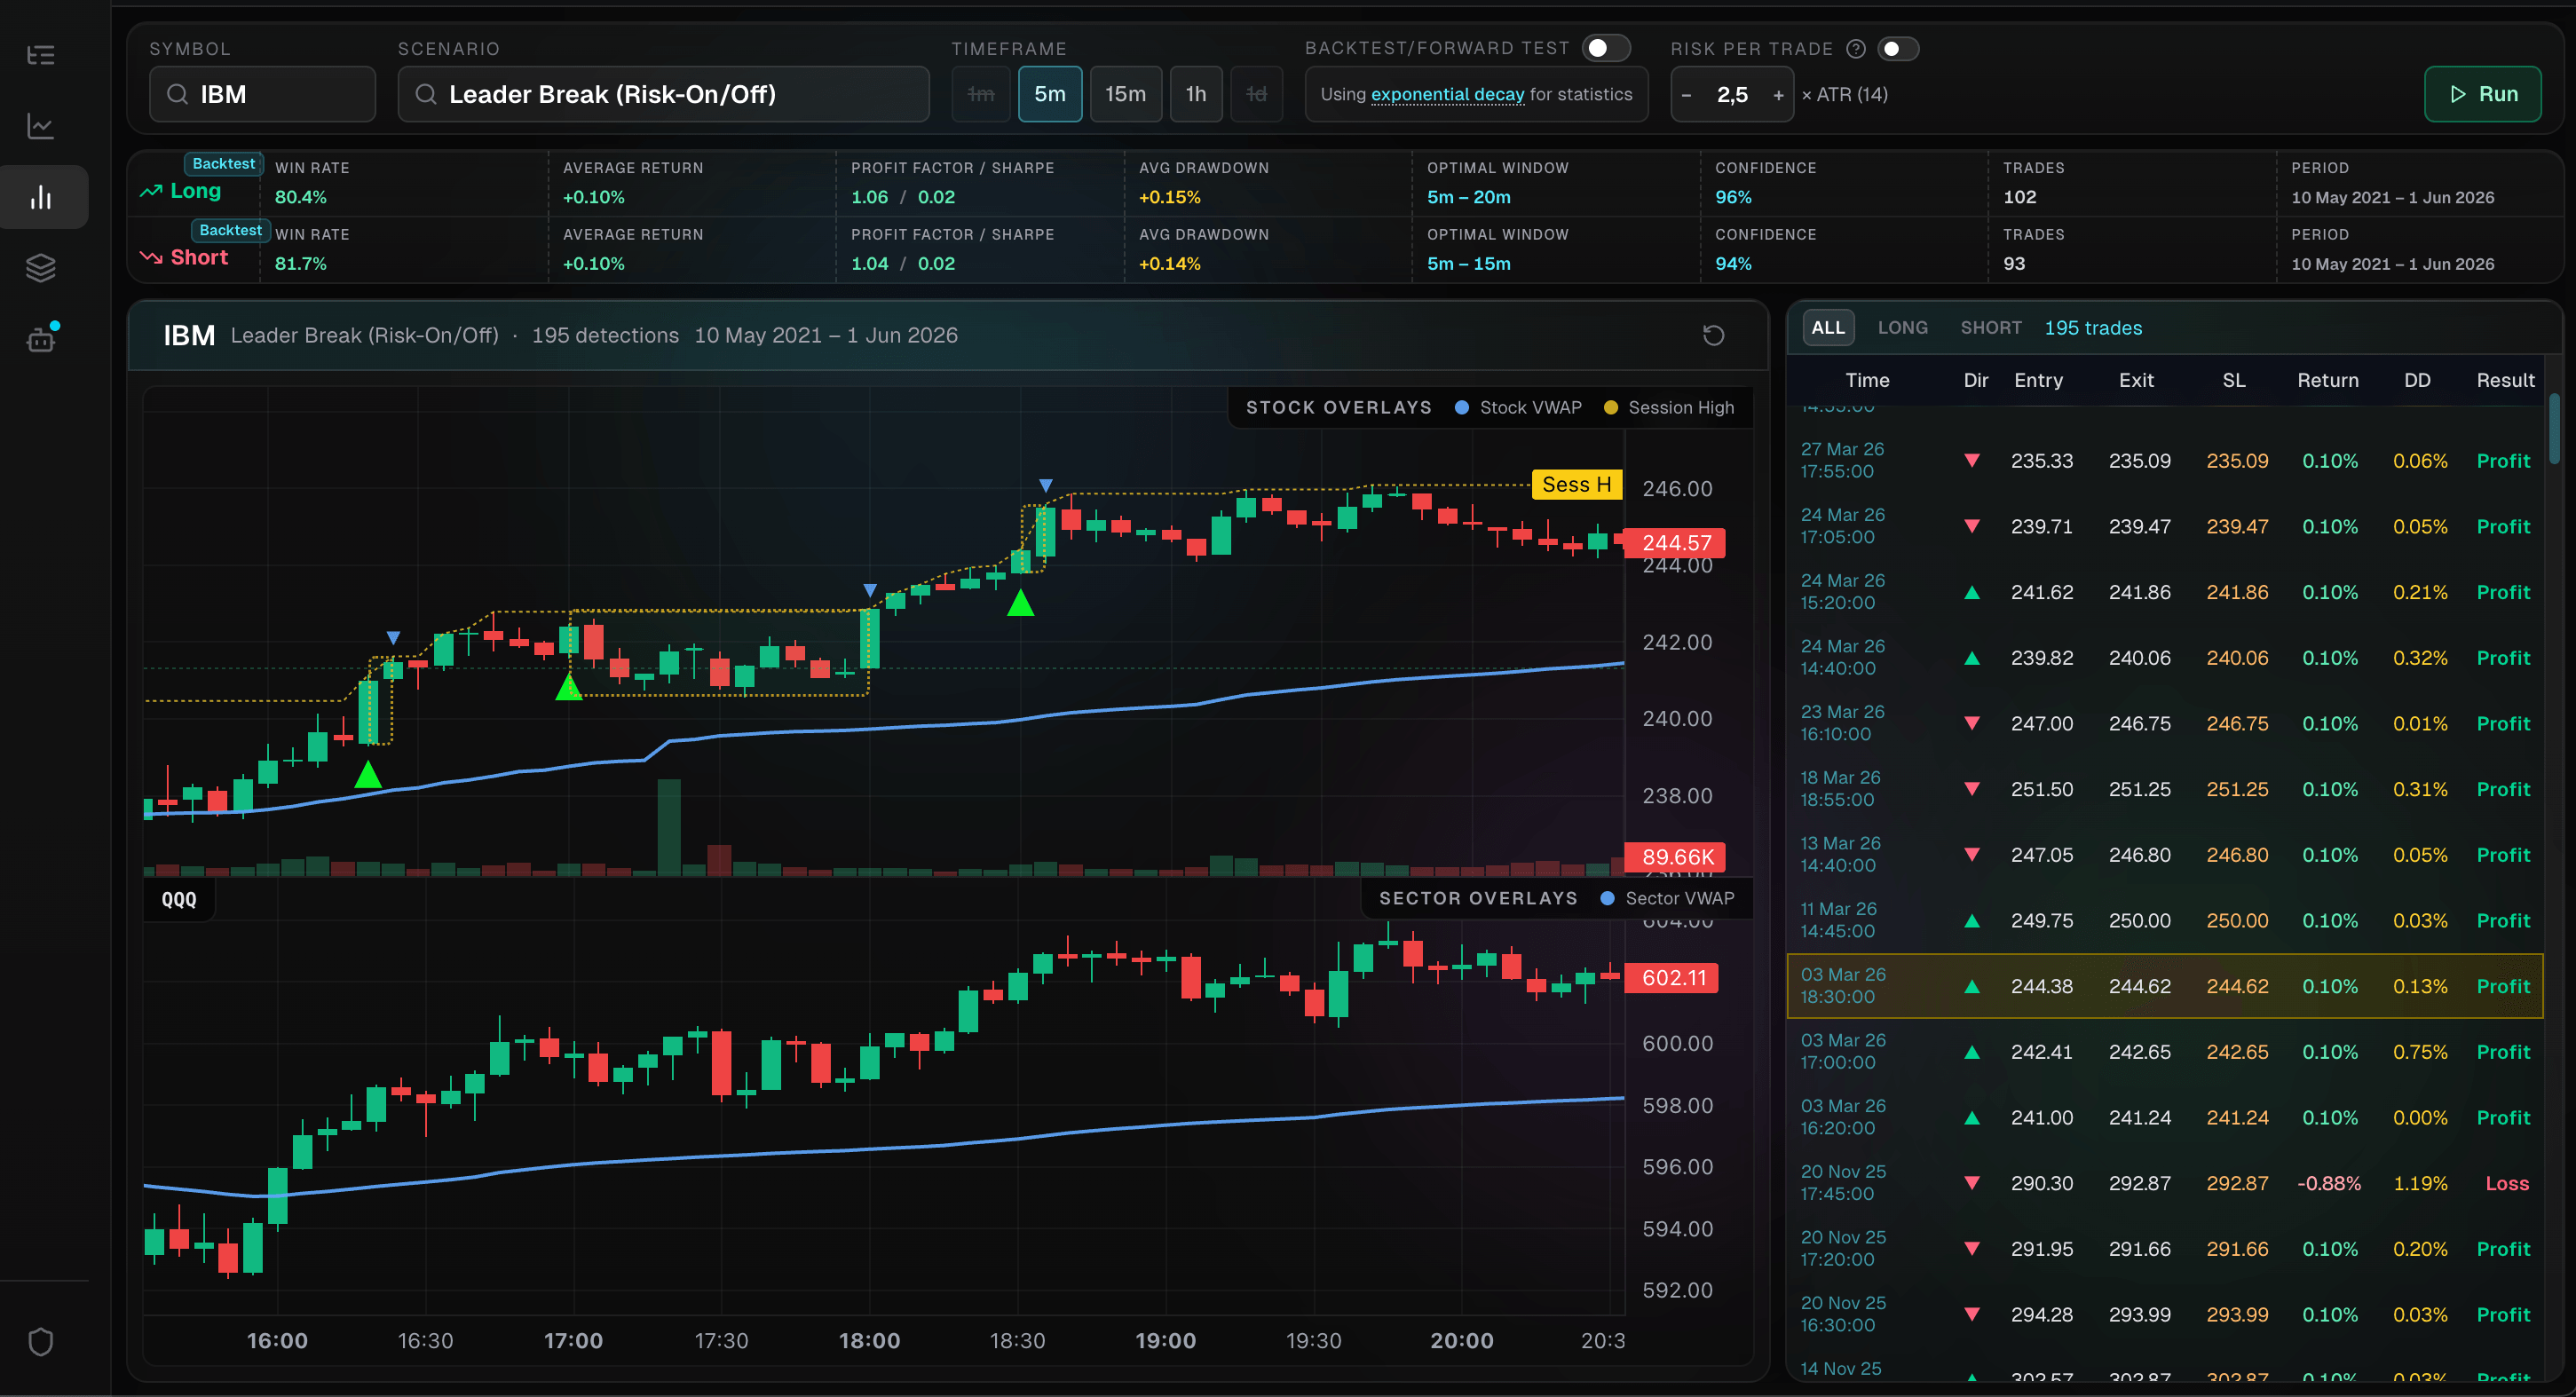This screenshot has width=2576, height=1397.
Task: Decrease ATR multiplier with minus
Action: point(1687,95)
